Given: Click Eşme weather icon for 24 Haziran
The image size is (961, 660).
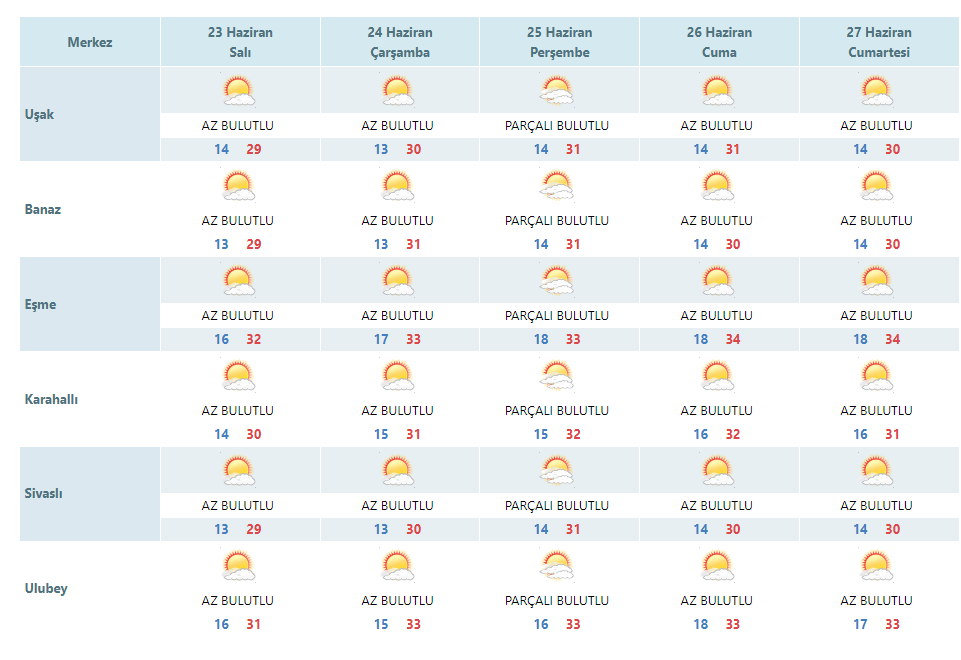Looking at the screenshot, I should (x=398, y=281).
